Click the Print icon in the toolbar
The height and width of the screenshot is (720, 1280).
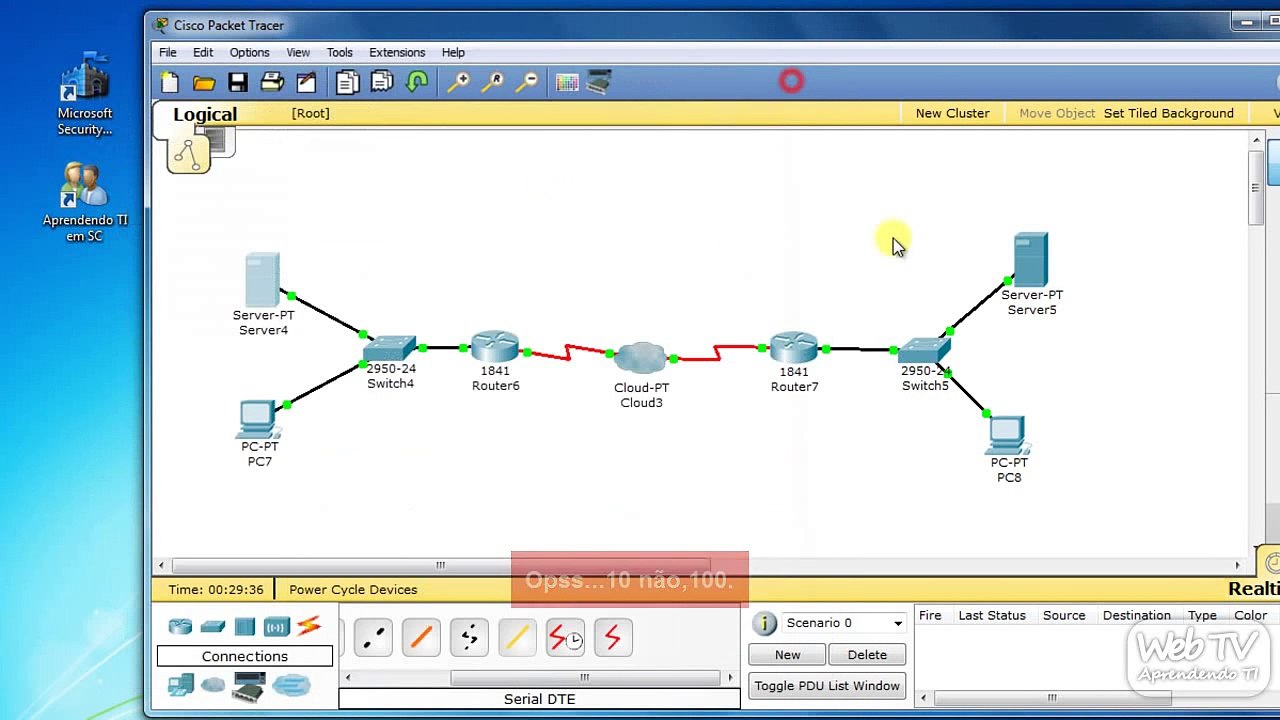point(272,83)
